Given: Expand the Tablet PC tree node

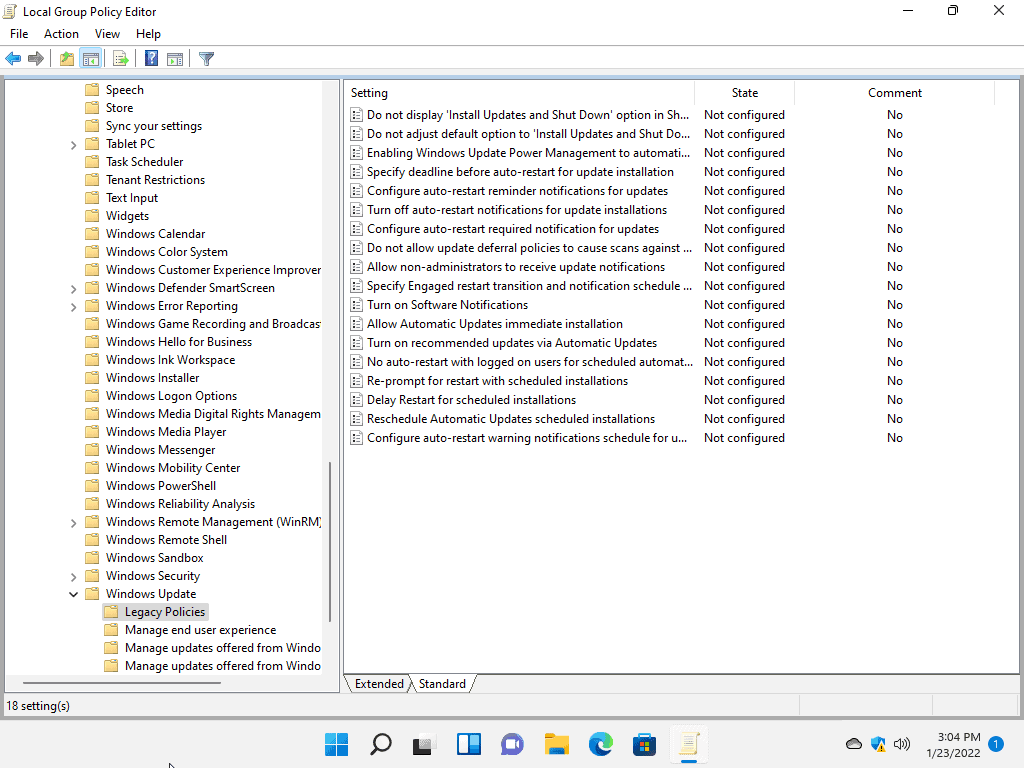Looking at the screenshot, I should (x=73, y=143).
